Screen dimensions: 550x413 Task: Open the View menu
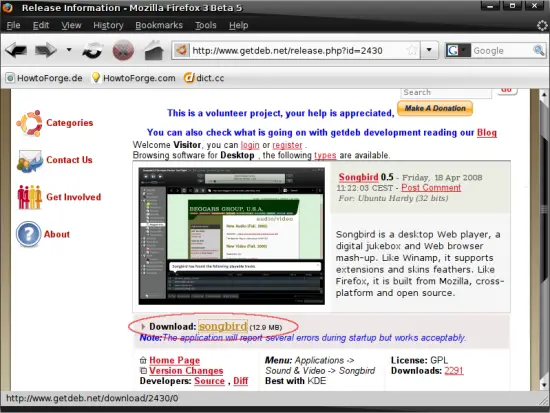(71, 25)
